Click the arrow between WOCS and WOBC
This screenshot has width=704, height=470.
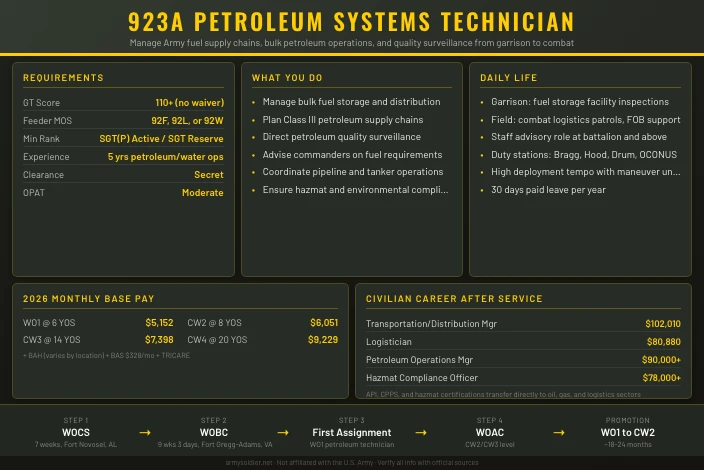pos(145,433)
